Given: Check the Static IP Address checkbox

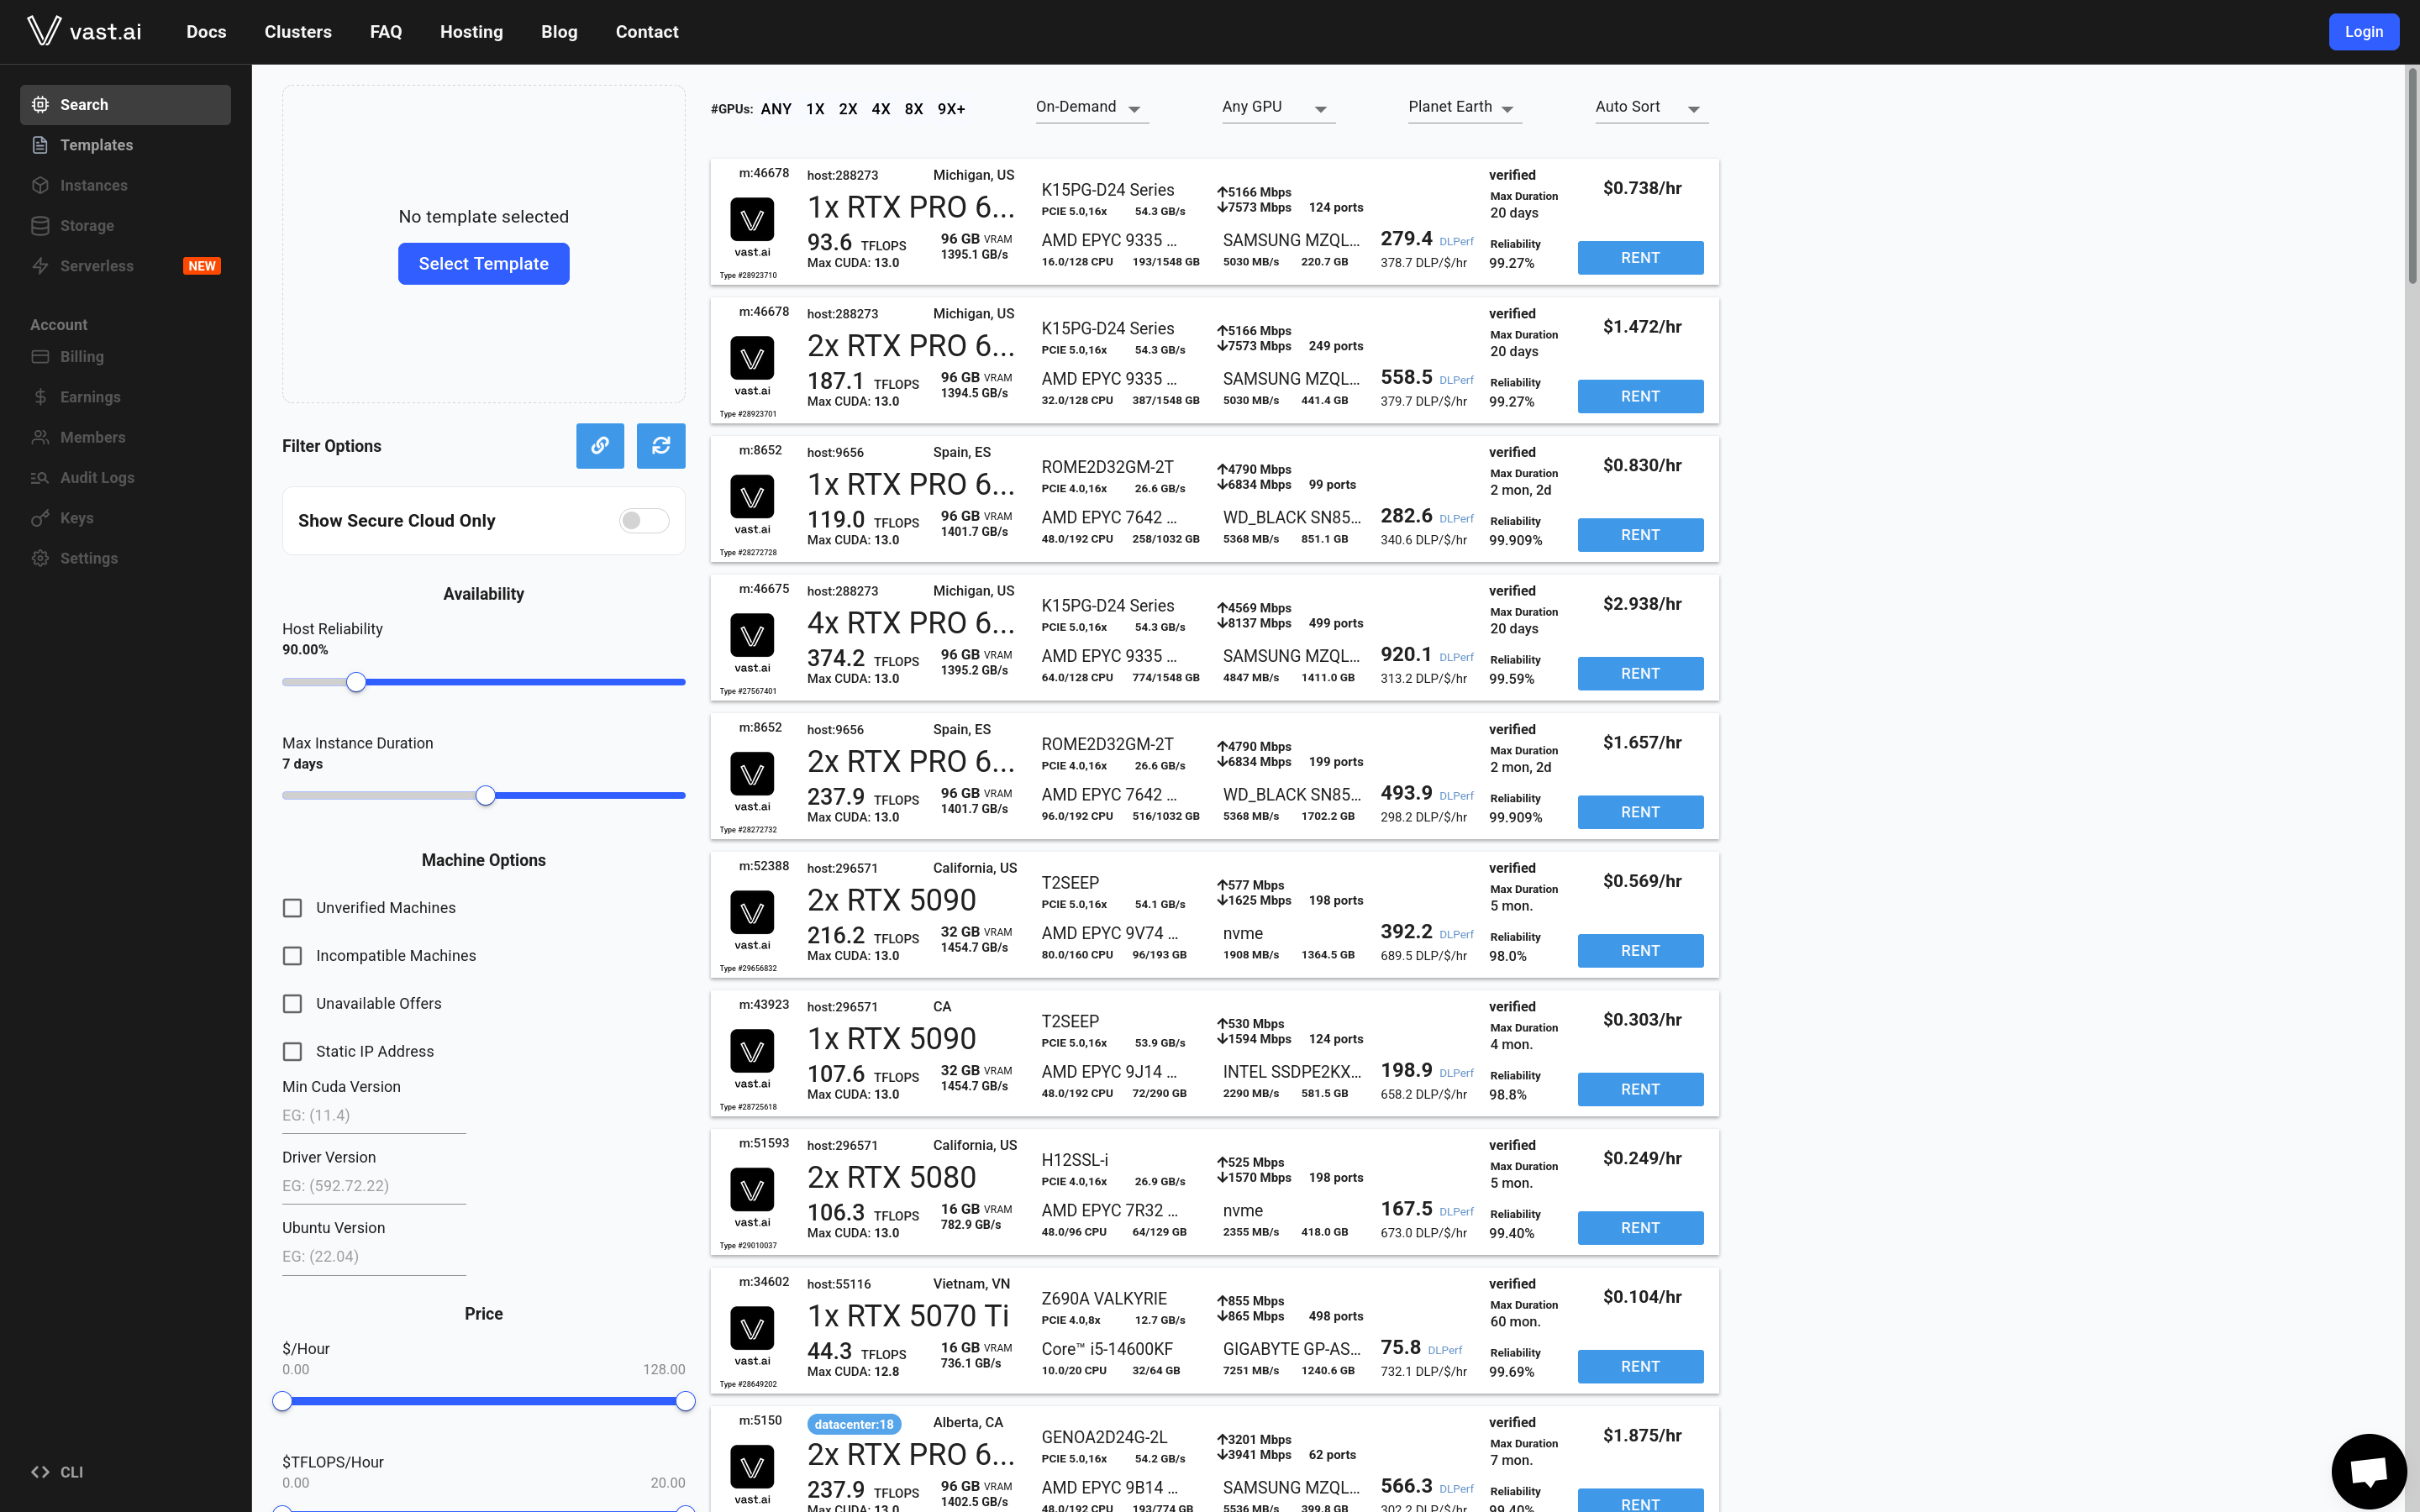Looking at the screenshot, I should [292, 1052].
